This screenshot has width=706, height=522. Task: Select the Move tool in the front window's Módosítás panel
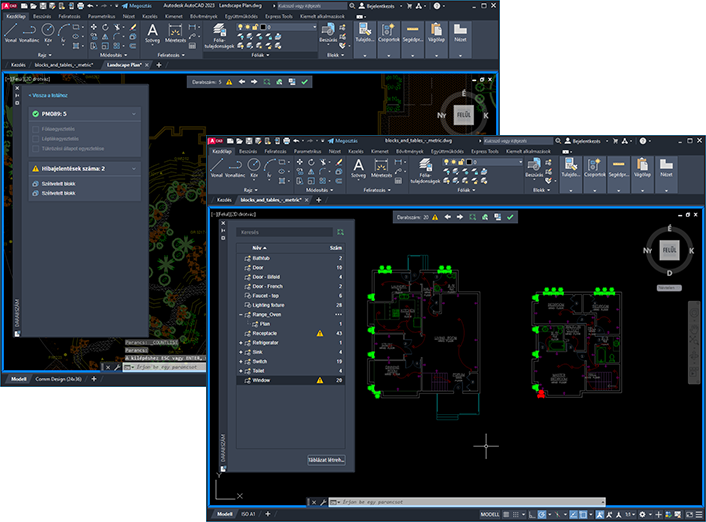300,162
